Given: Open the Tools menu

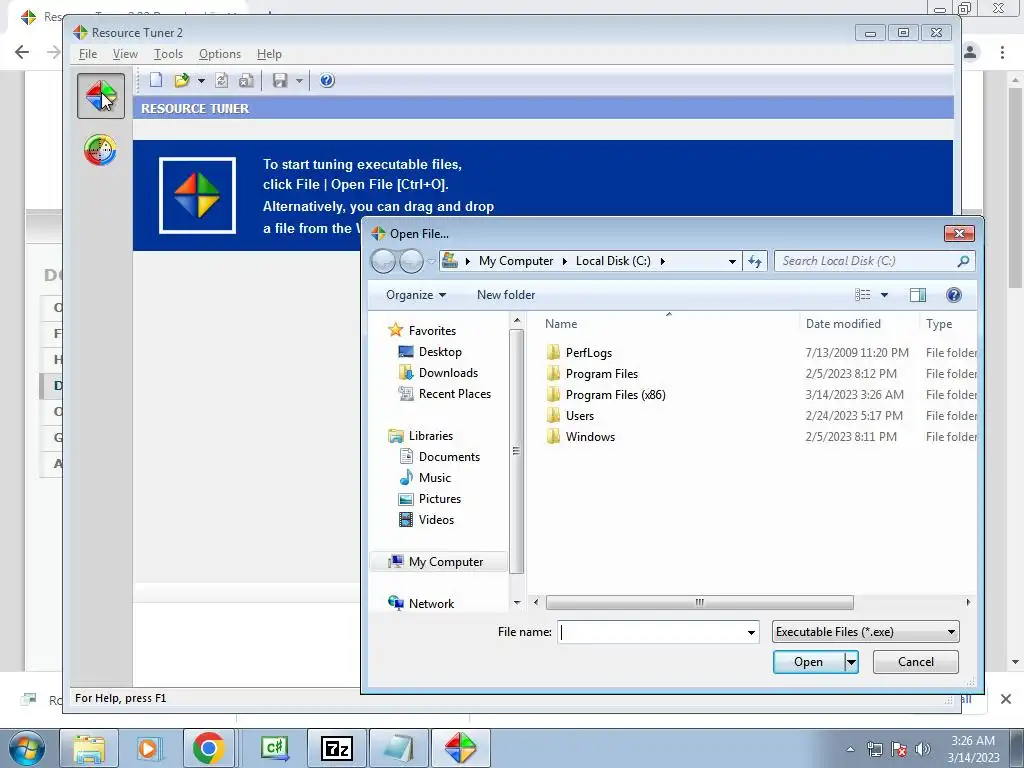Looking at the screenshot, I should [168, 54].
